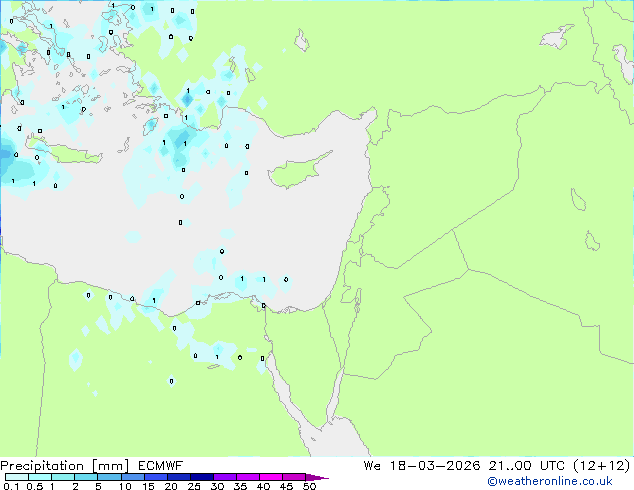The width and height of the screenshot is (634, 490).
Task: Open the weatheronline.co.uk copyright link
Action: point(550,481)
